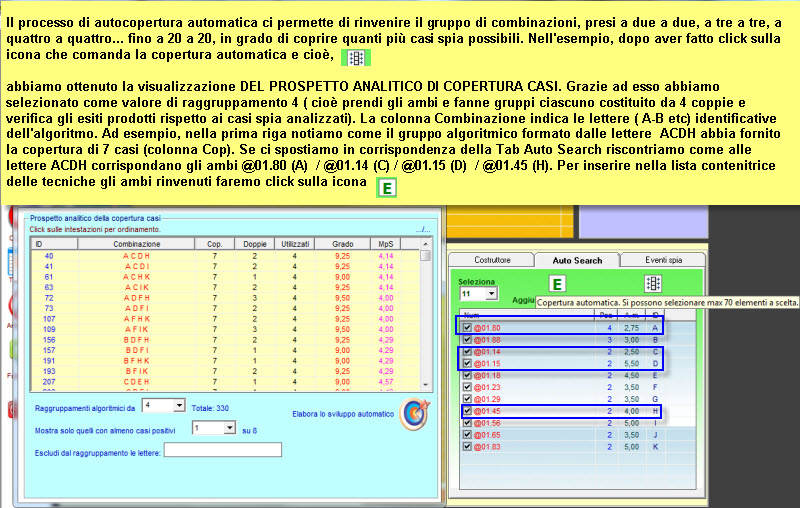
Task: Select row ID 41 combination A C D I
Action: click(226, 266)
